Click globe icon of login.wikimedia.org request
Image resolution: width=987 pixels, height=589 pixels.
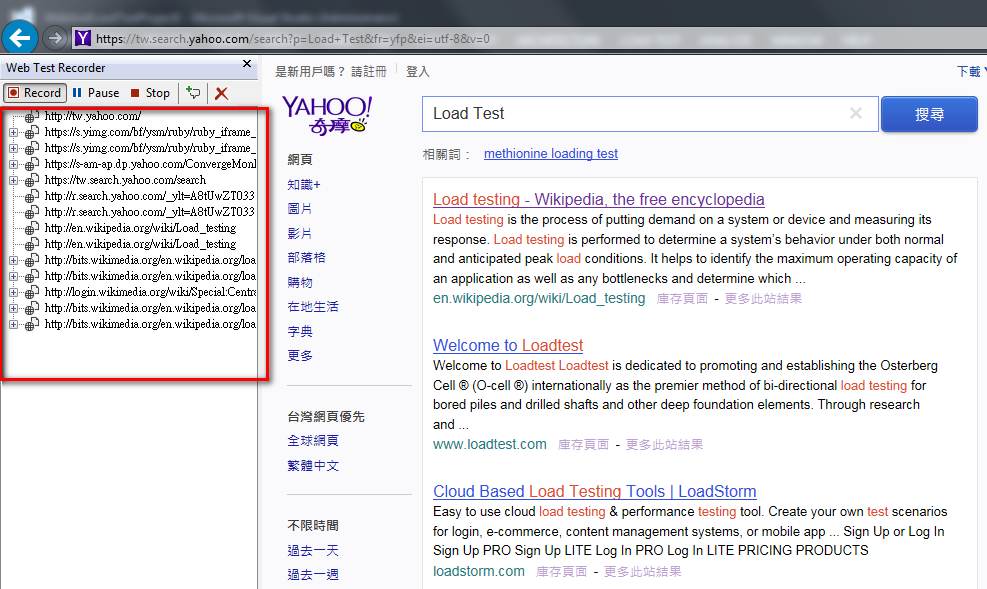[x=31, y=292]
